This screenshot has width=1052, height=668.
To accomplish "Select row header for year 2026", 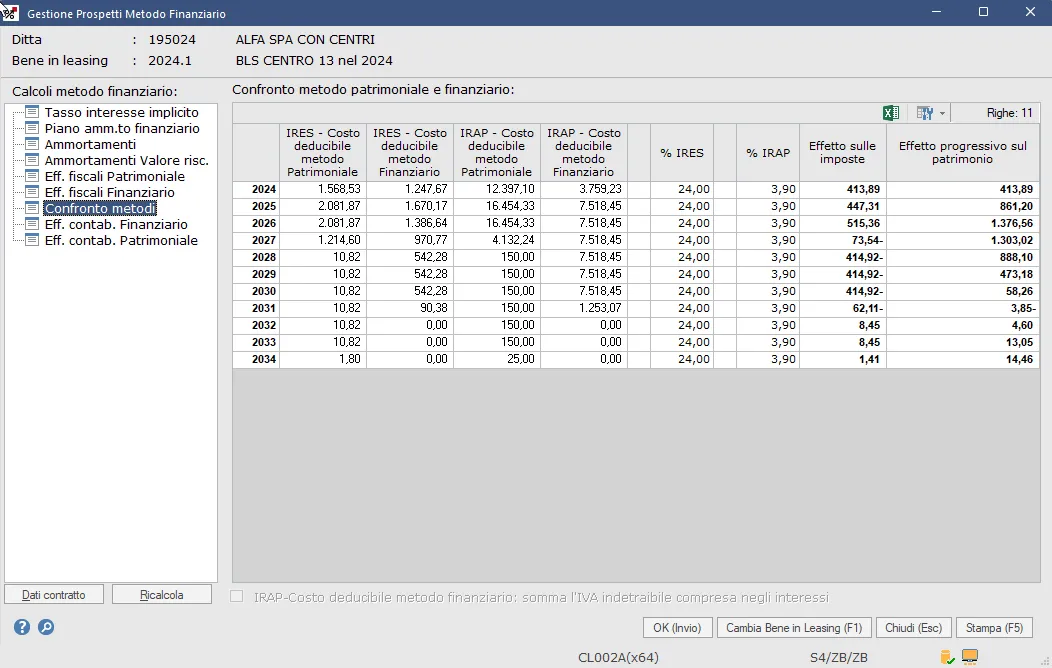I will tap(256, 223).
